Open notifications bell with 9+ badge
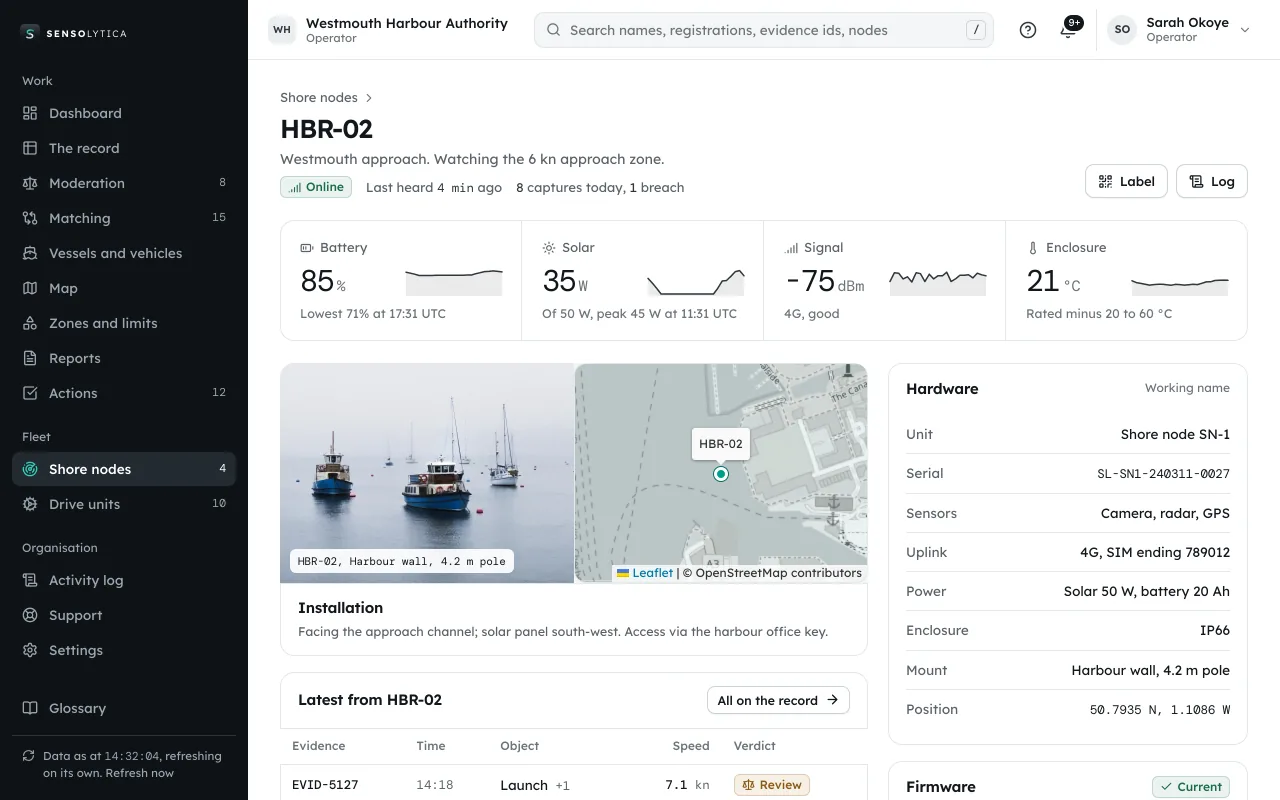1280x800 pixels. 1068,30
